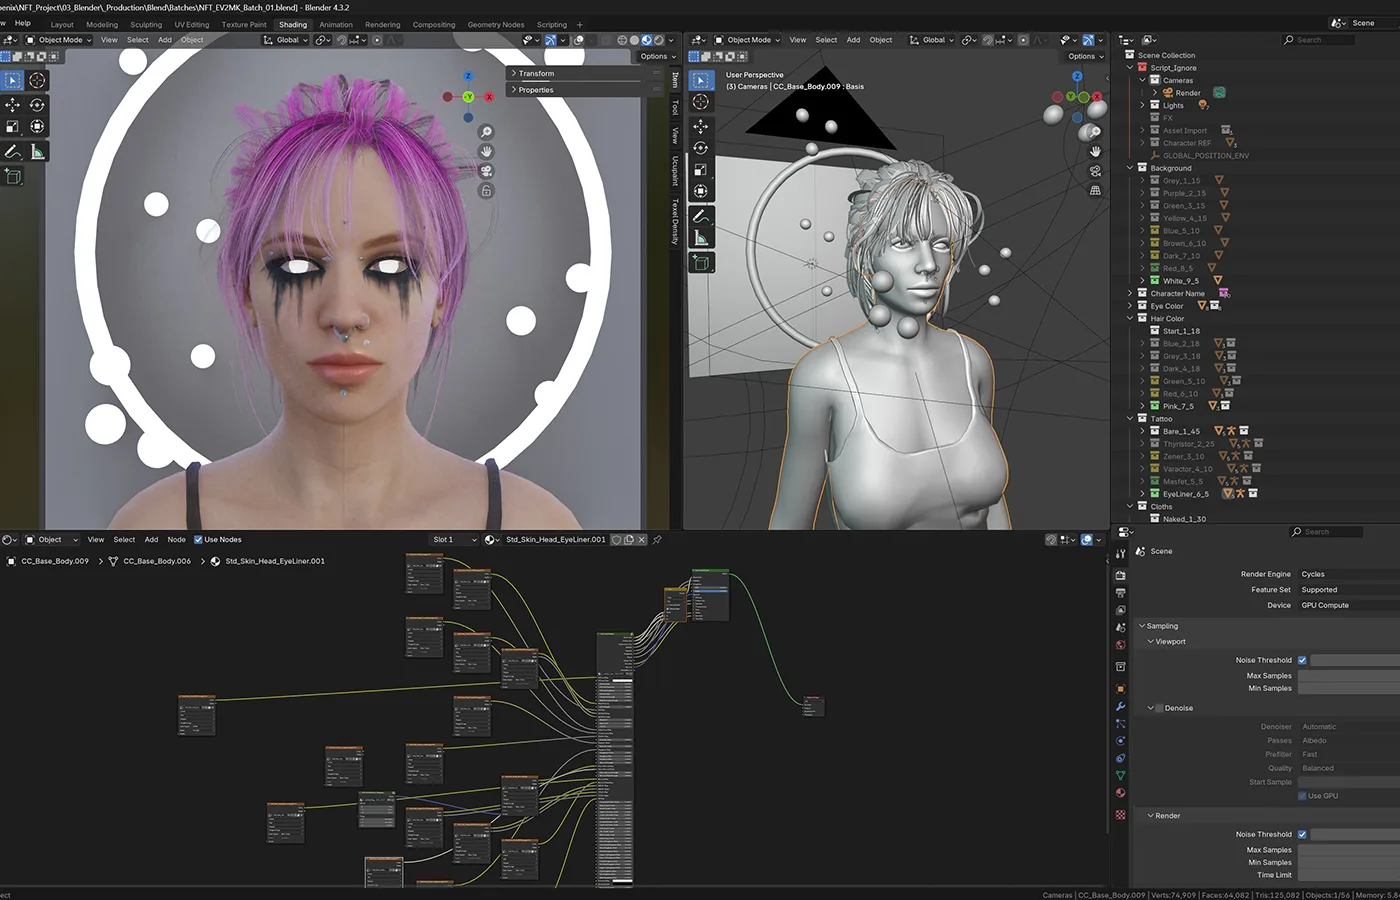Open the Tool properties tab icon
The height and width of the screenshot is (900, 1400).
1120,553
